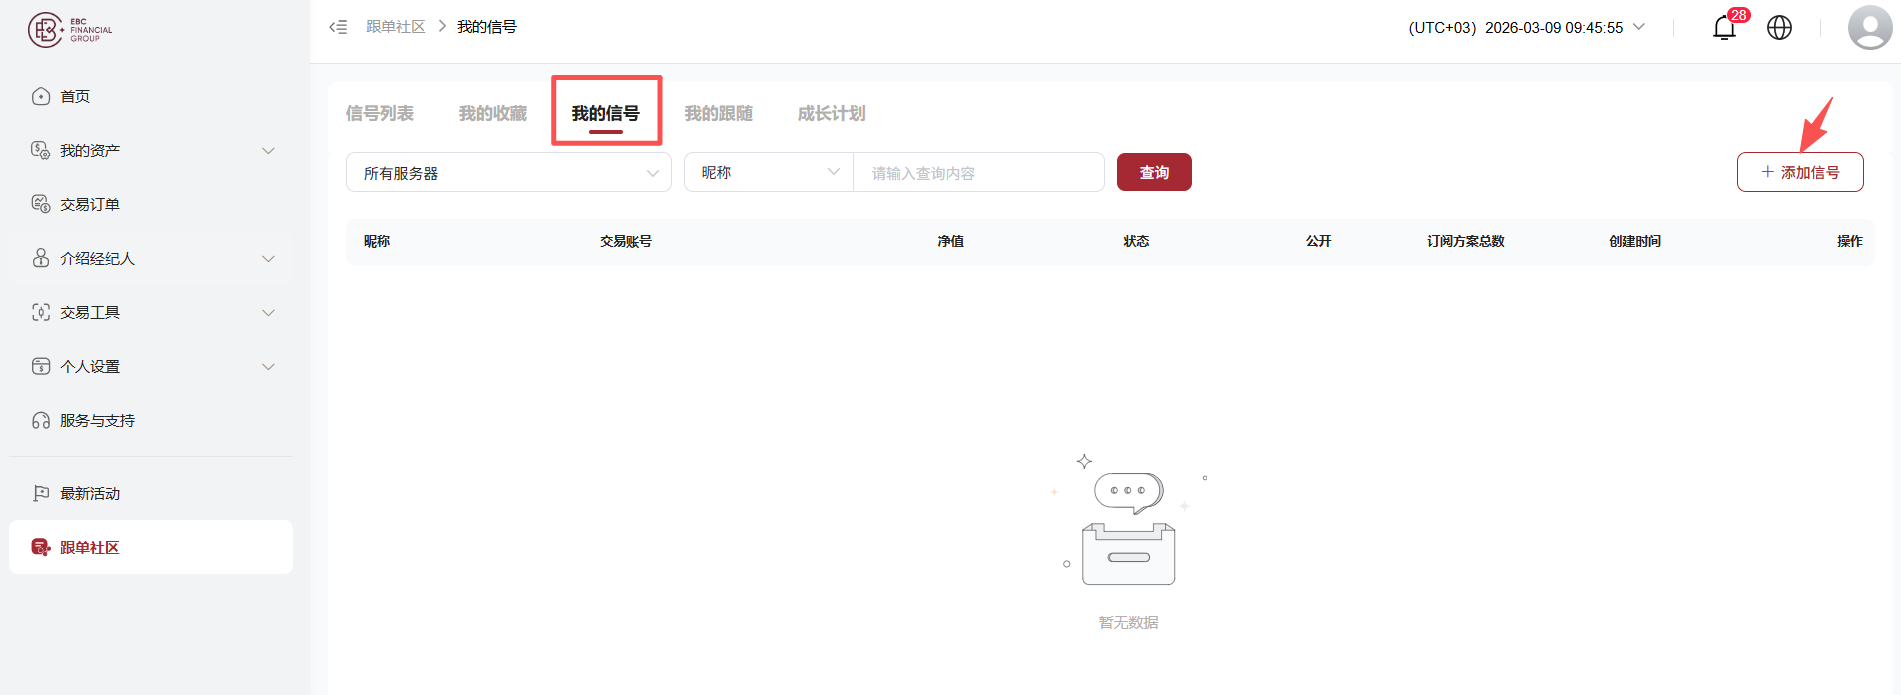Viewport: 1901px width, 695px height.
Task: Switch to the 信号列表 tab
Action: pyautogui.click(x=380, y=113)
